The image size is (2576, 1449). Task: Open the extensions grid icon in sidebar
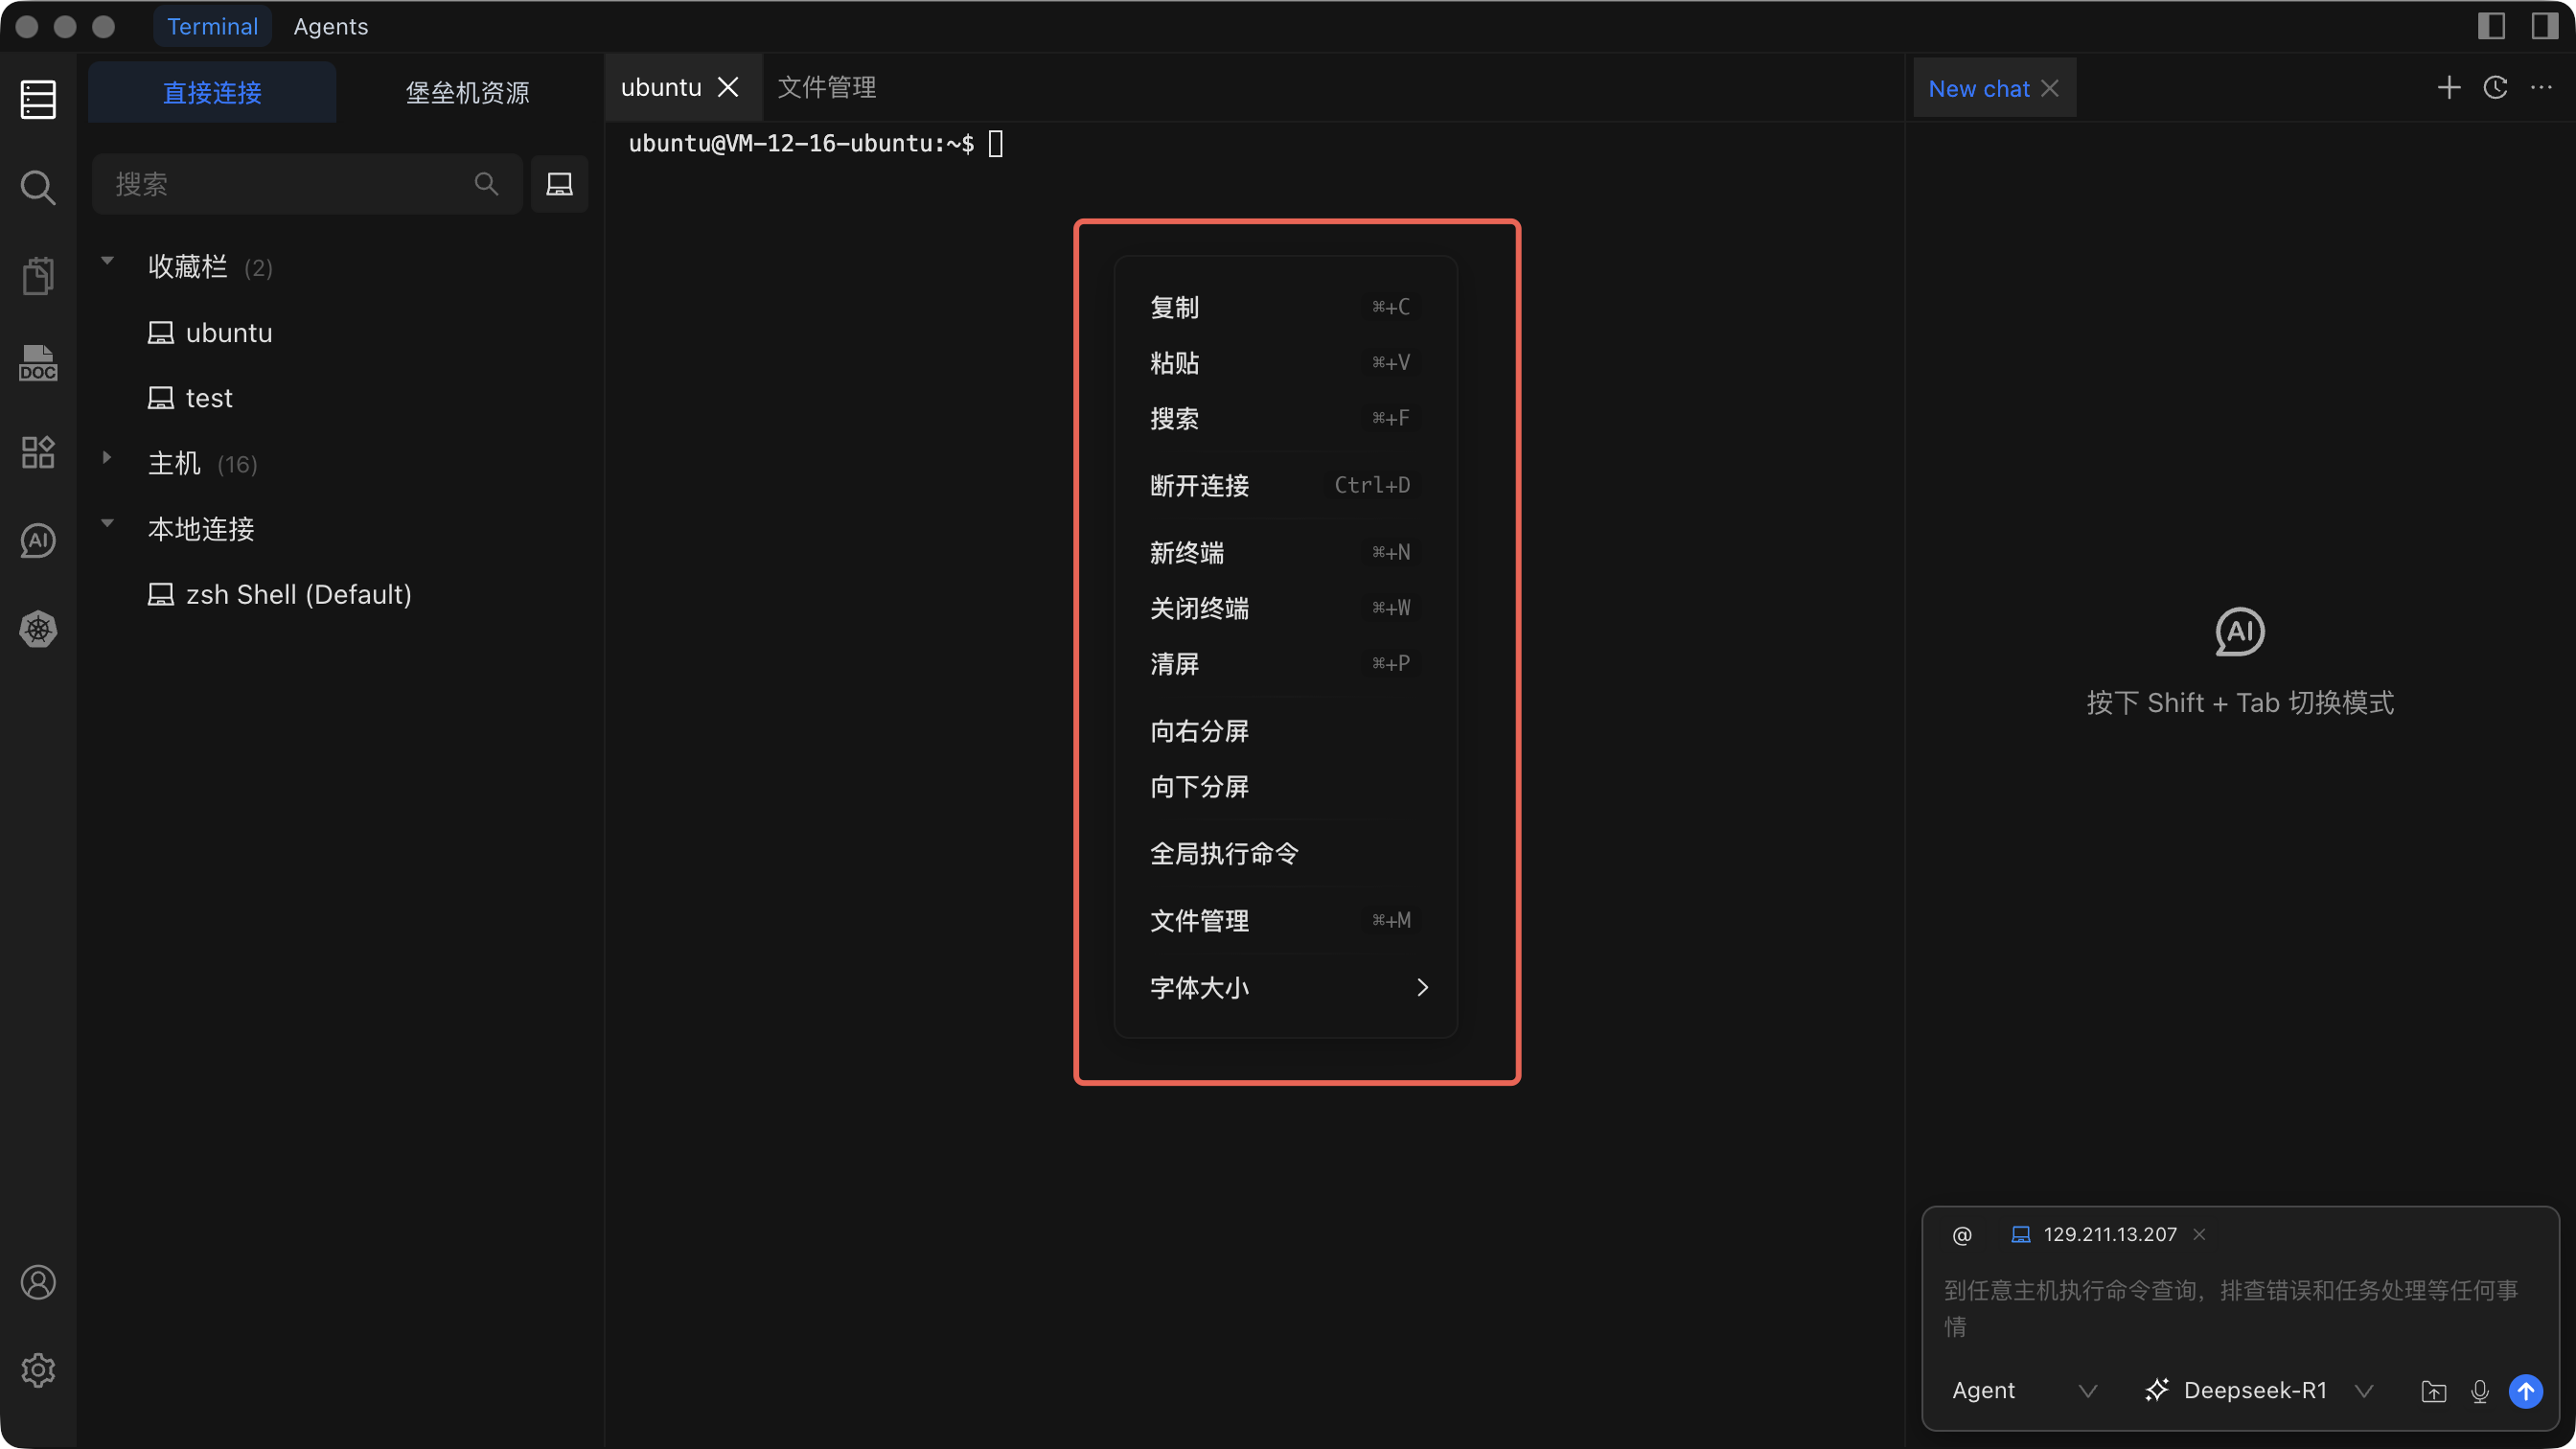[x=38, y=452]
